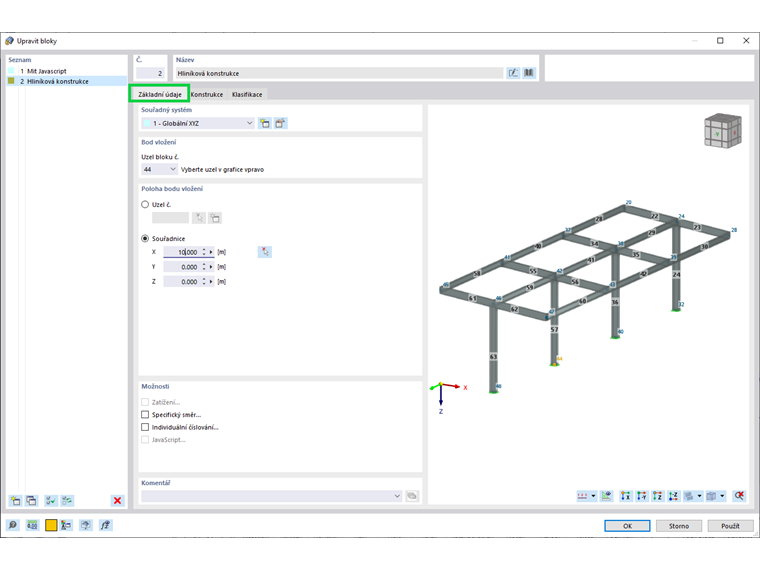
Task: Open isometric view dropdown arrow
Action: [699, 496]
